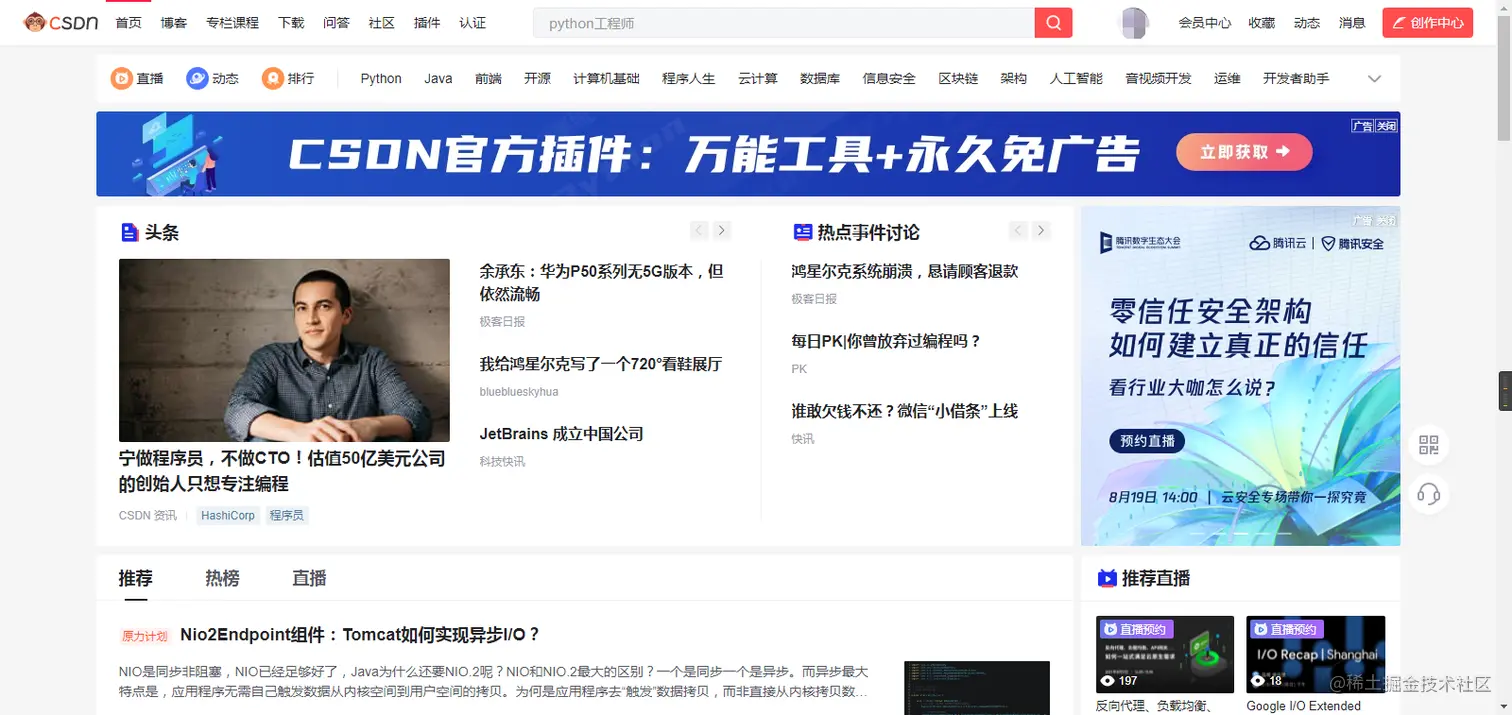Click the 立即获取 banner button
Screen dimensions: 1512x715
(1244, 153)
